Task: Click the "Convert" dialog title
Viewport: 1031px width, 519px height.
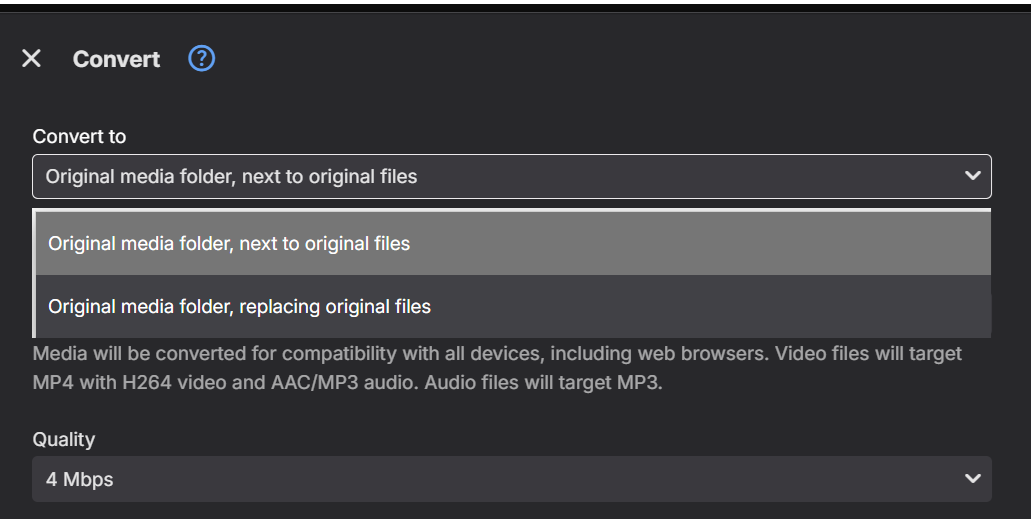Action: tap(116, 59)
